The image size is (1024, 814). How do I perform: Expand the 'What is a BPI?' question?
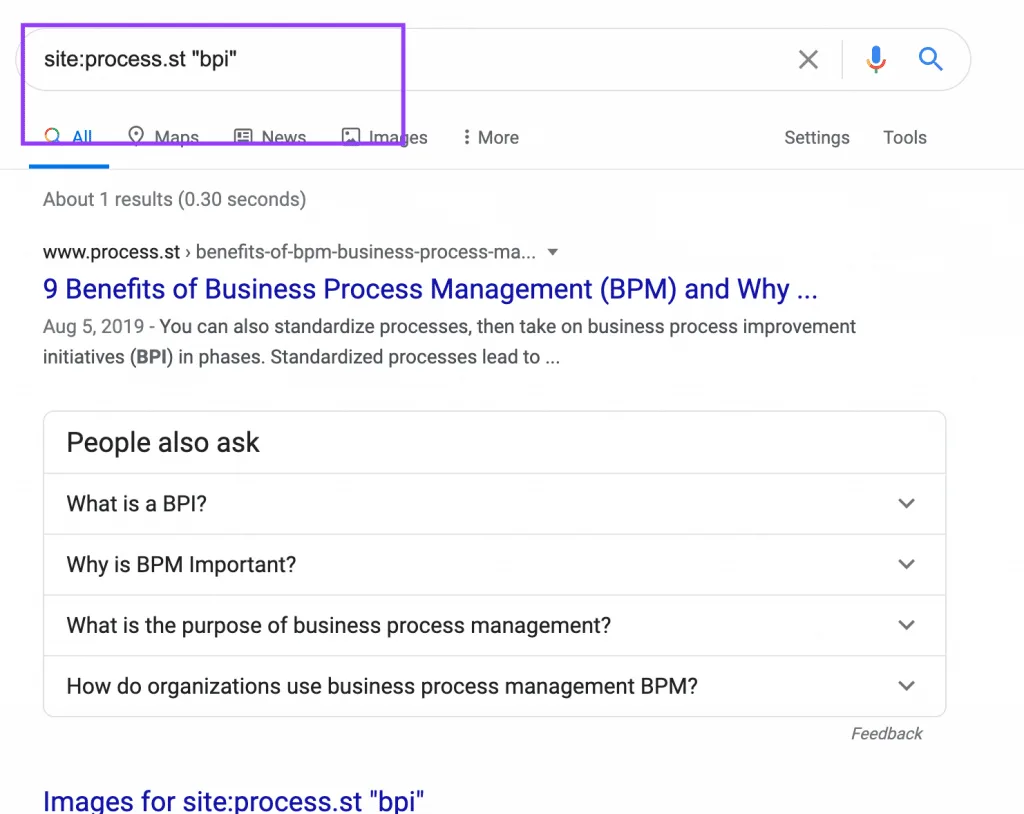(494, 504)
